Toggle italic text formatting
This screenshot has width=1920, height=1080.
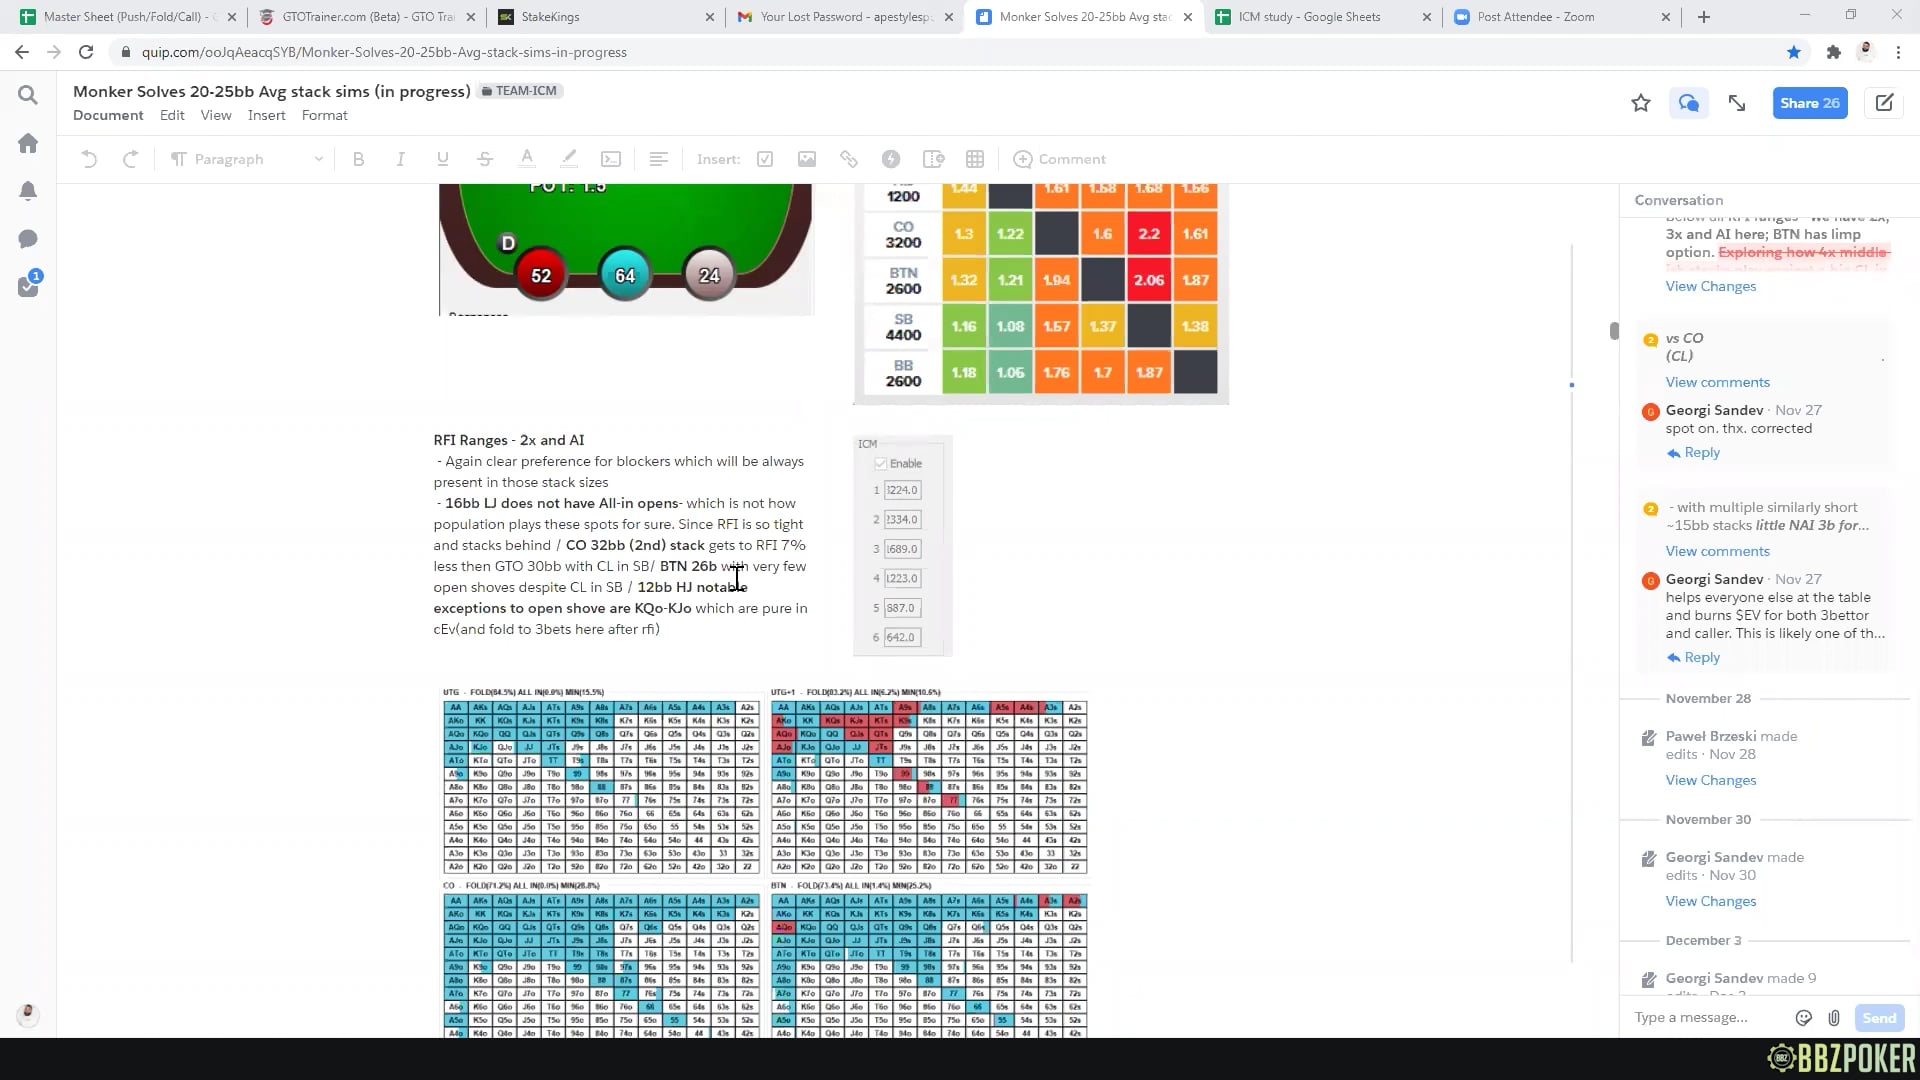[400, 159]
